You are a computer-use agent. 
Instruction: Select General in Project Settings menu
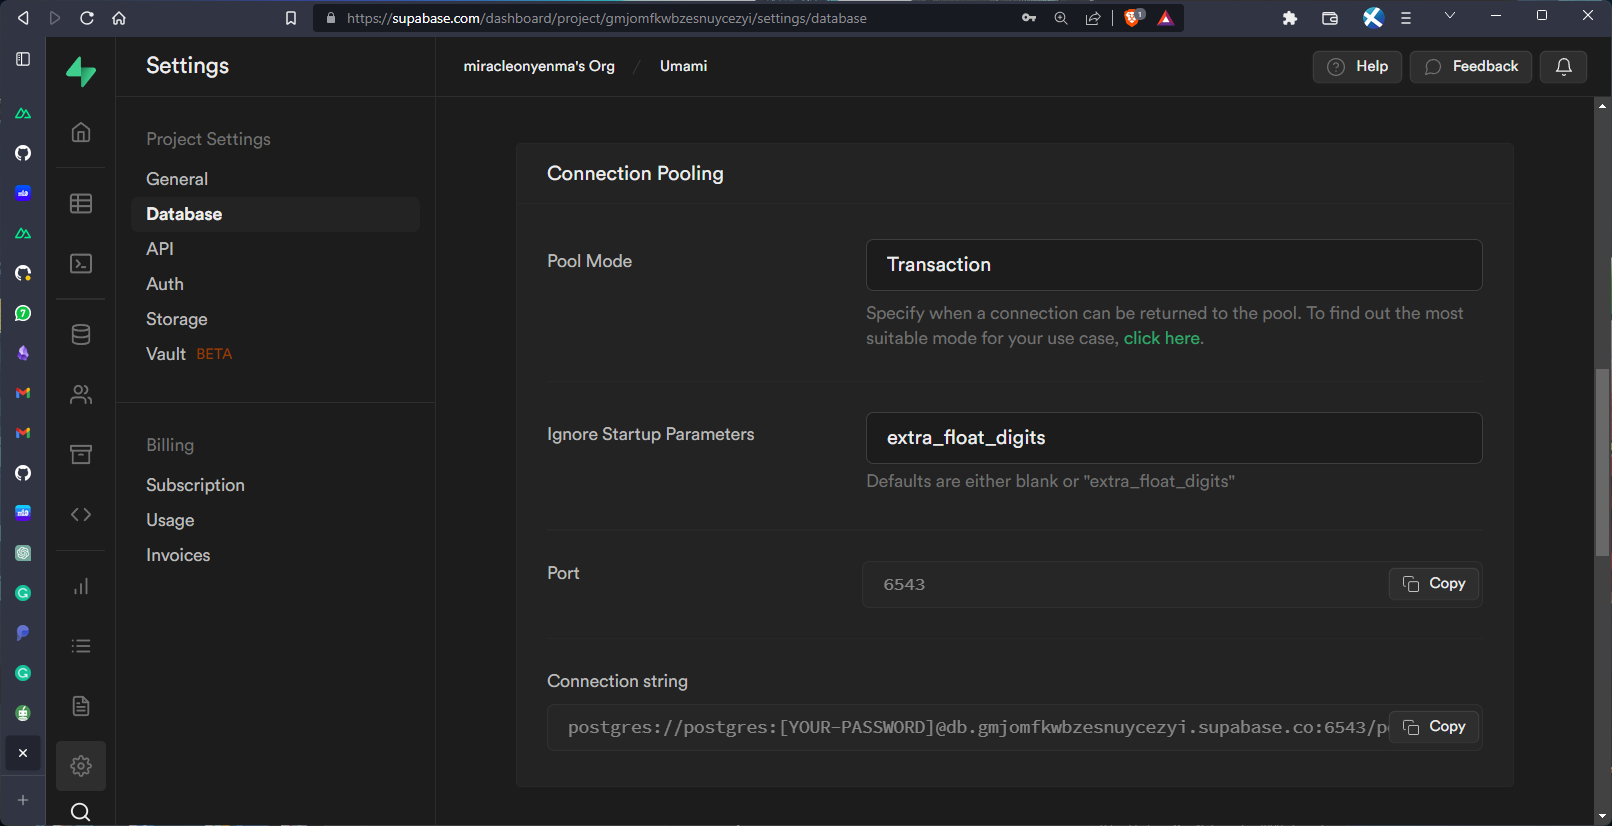click(177, 179)
